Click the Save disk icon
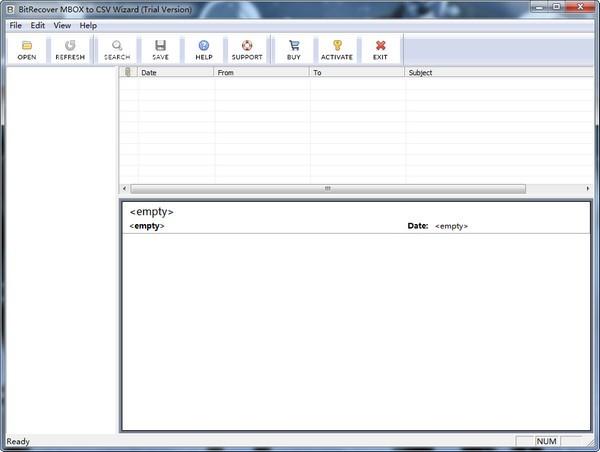600x452 pixels. click(x=160, y=46)
